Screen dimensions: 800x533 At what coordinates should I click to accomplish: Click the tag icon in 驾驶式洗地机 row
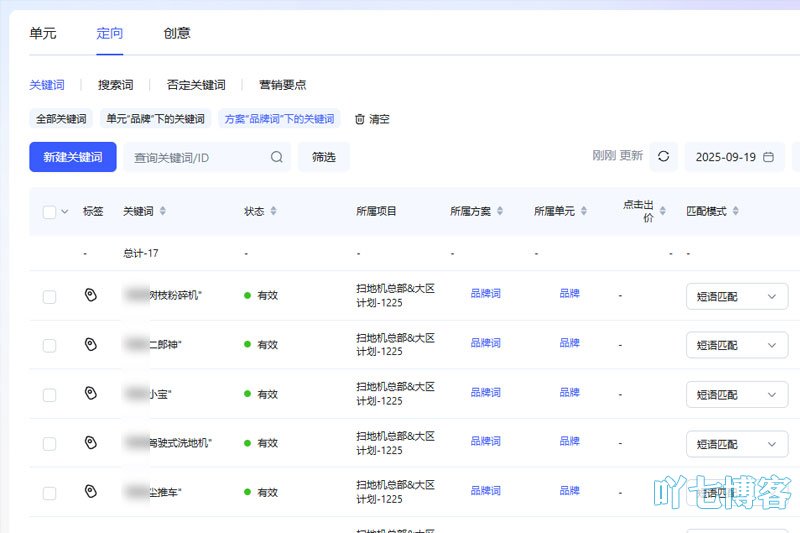pyautogui.click(x=90, y=443)
